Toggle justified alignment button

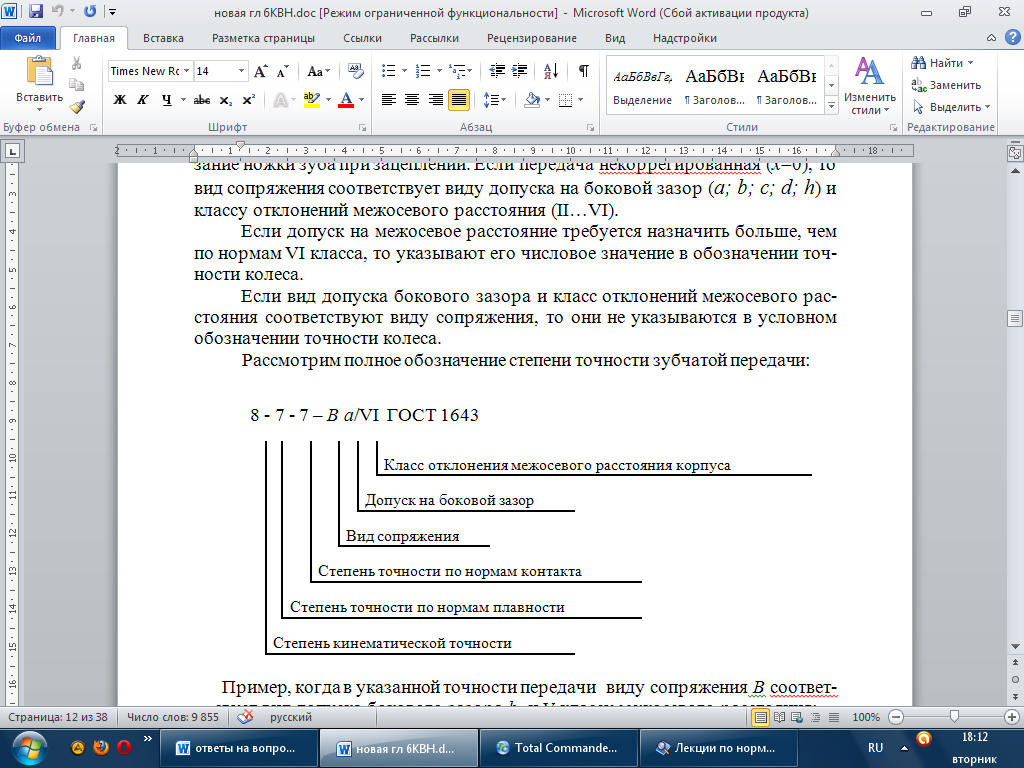tap(459, 100)
